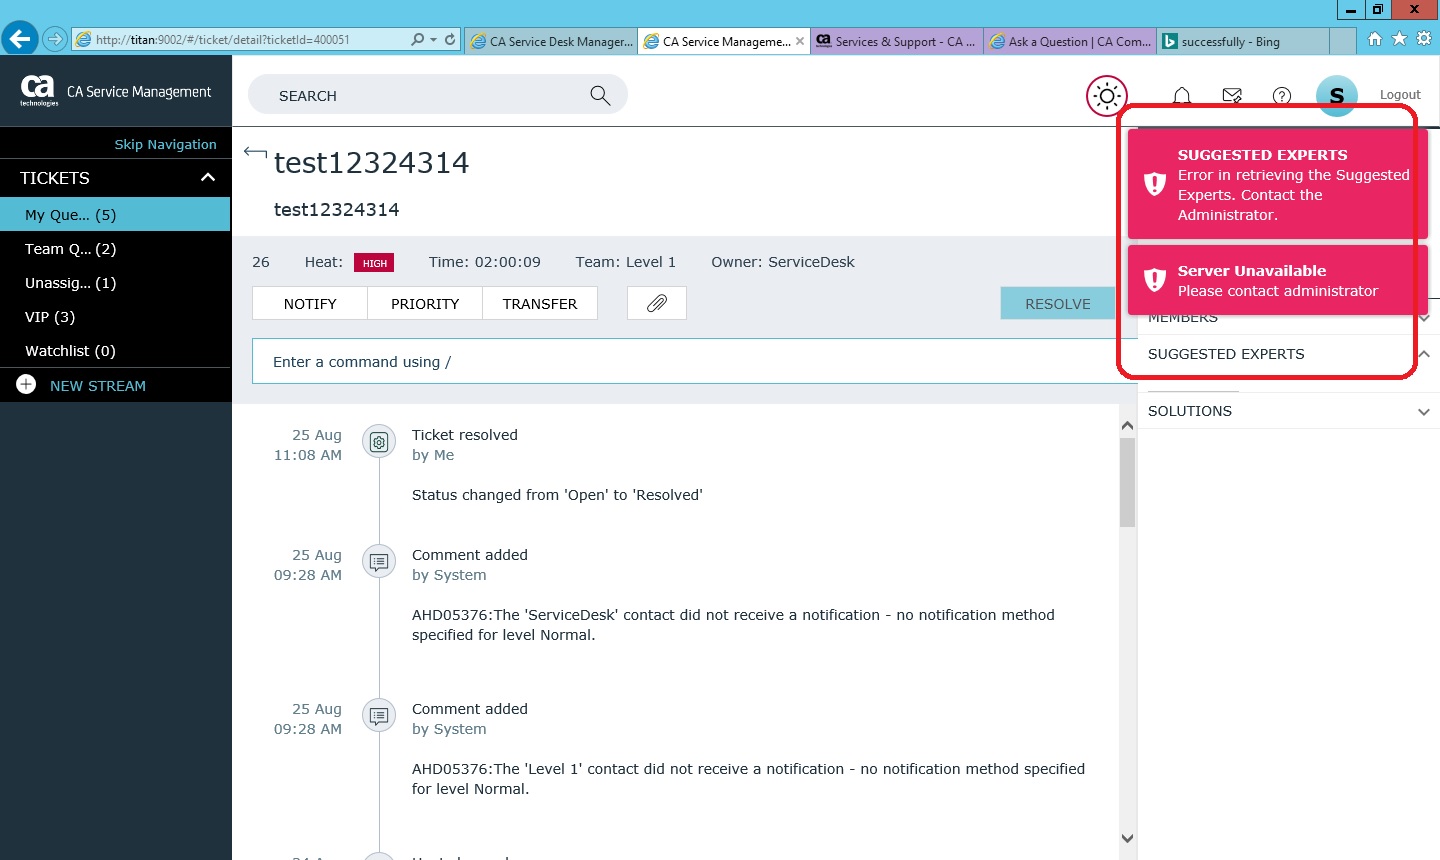Screen dimensions: 1440x860
Task: Select VIP (3) stream
Action: [115, 316]
